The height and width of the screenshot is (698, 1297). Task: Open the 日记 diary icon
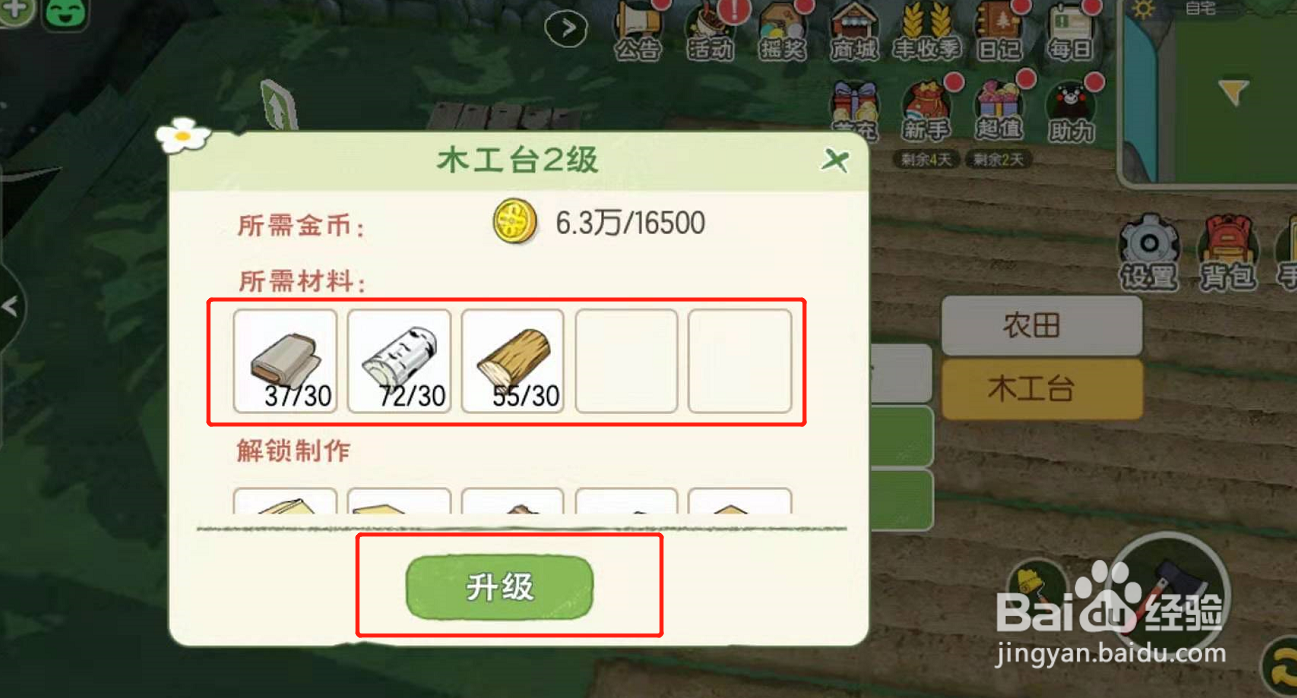[x=998, y=31]
